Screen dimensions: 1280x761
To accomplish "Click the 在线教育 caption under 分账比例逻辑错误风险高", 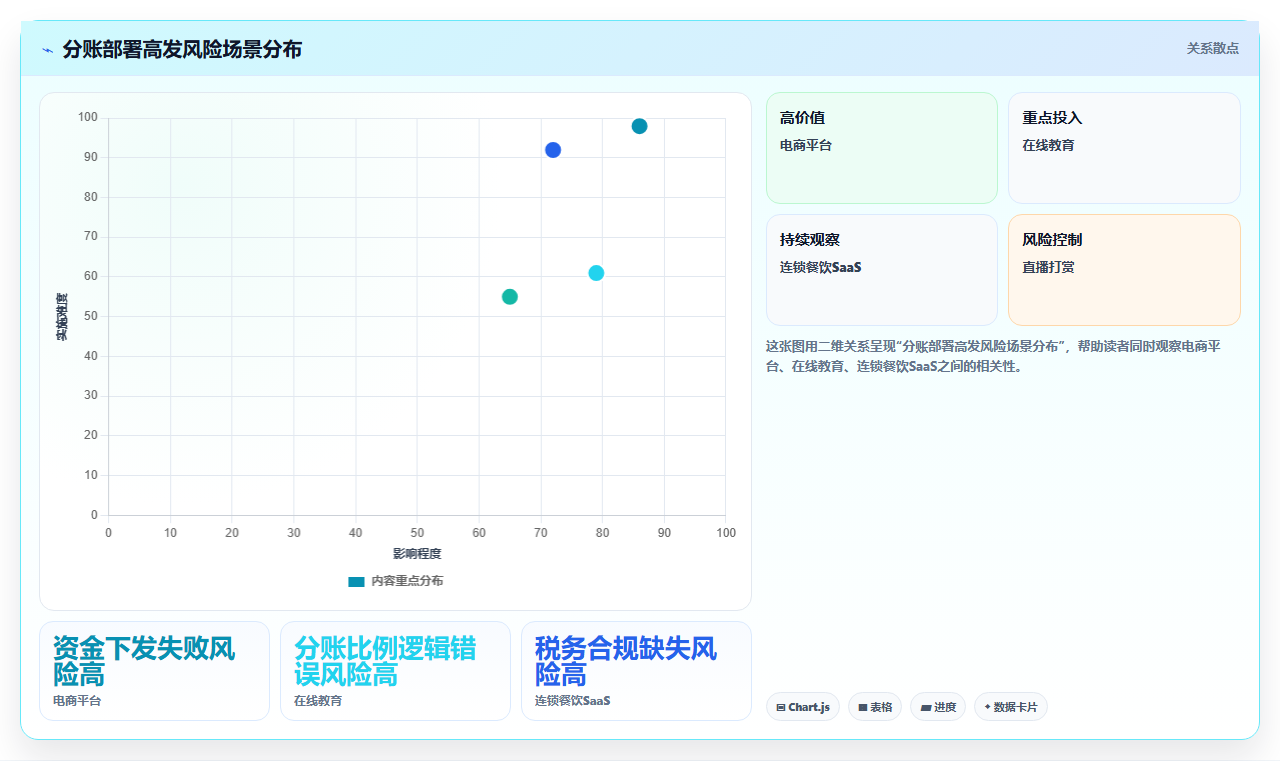I will 318,701.
